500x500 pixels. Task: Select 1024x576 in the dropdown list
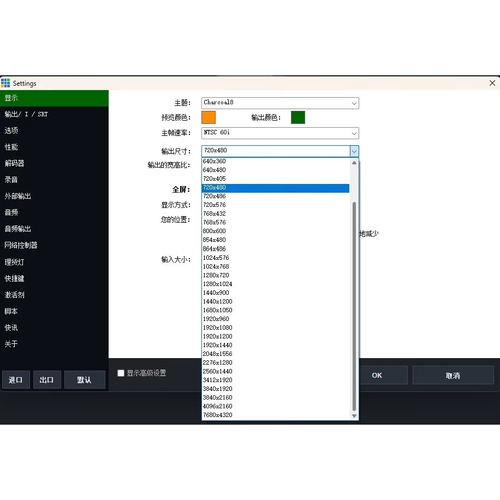click(276, 258)
